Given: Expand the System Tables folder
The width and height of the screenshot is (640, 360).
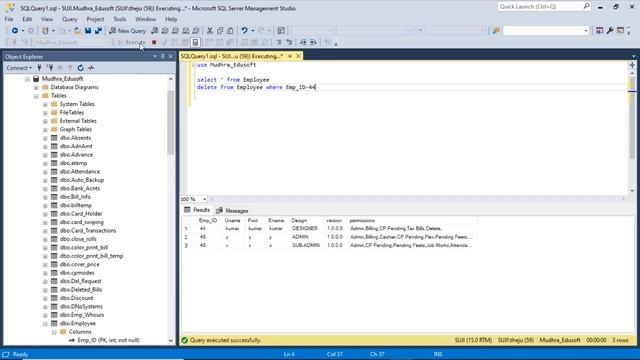Looking at the screenshot, I should pos(45,104).
